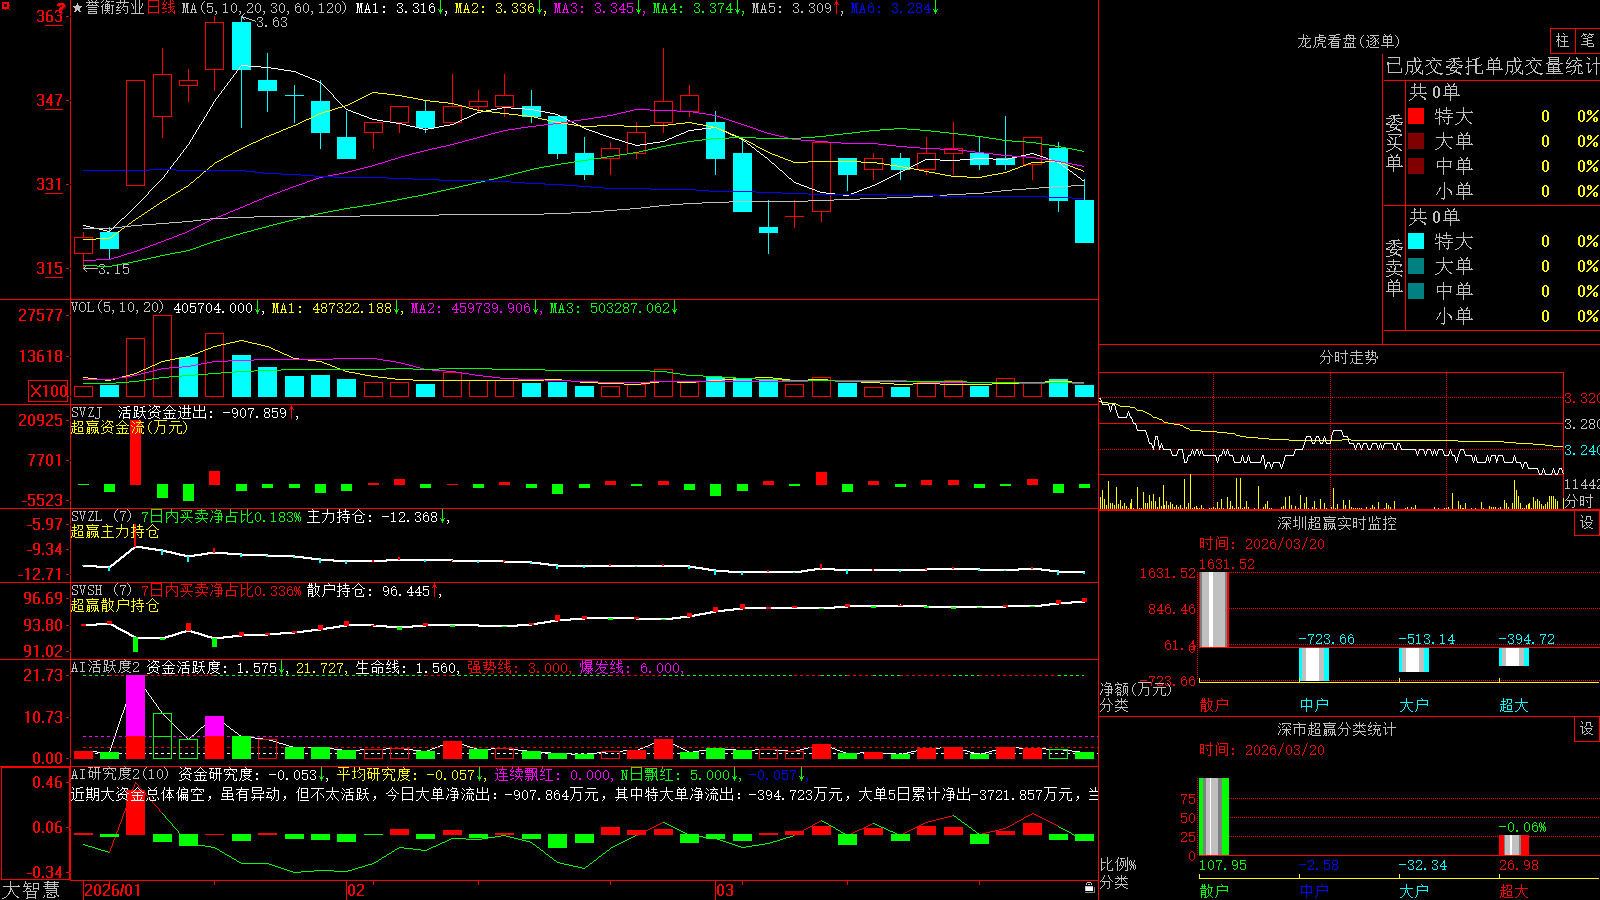Open 设 settings for 深圳超赢实时监控
This screenshot has height=900, width=1600.
coord(1587,523)
